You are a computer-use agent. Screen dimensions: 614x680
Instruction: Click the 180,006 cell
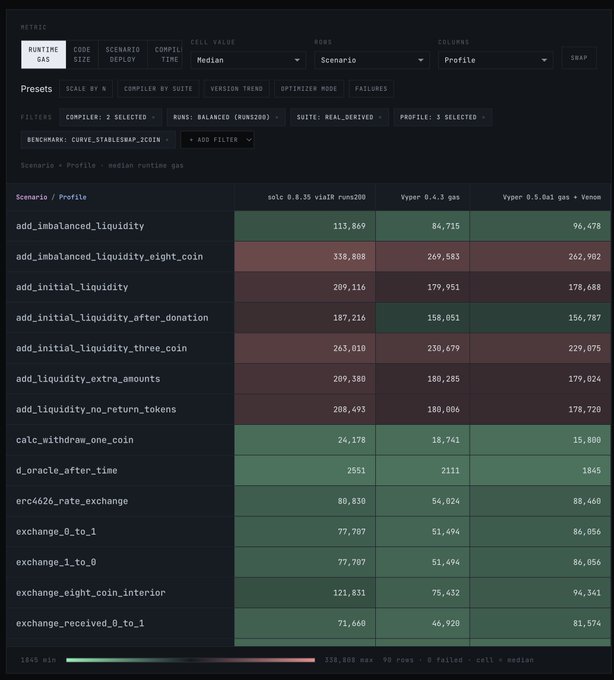pyautogui.click(x=422, y=409)
